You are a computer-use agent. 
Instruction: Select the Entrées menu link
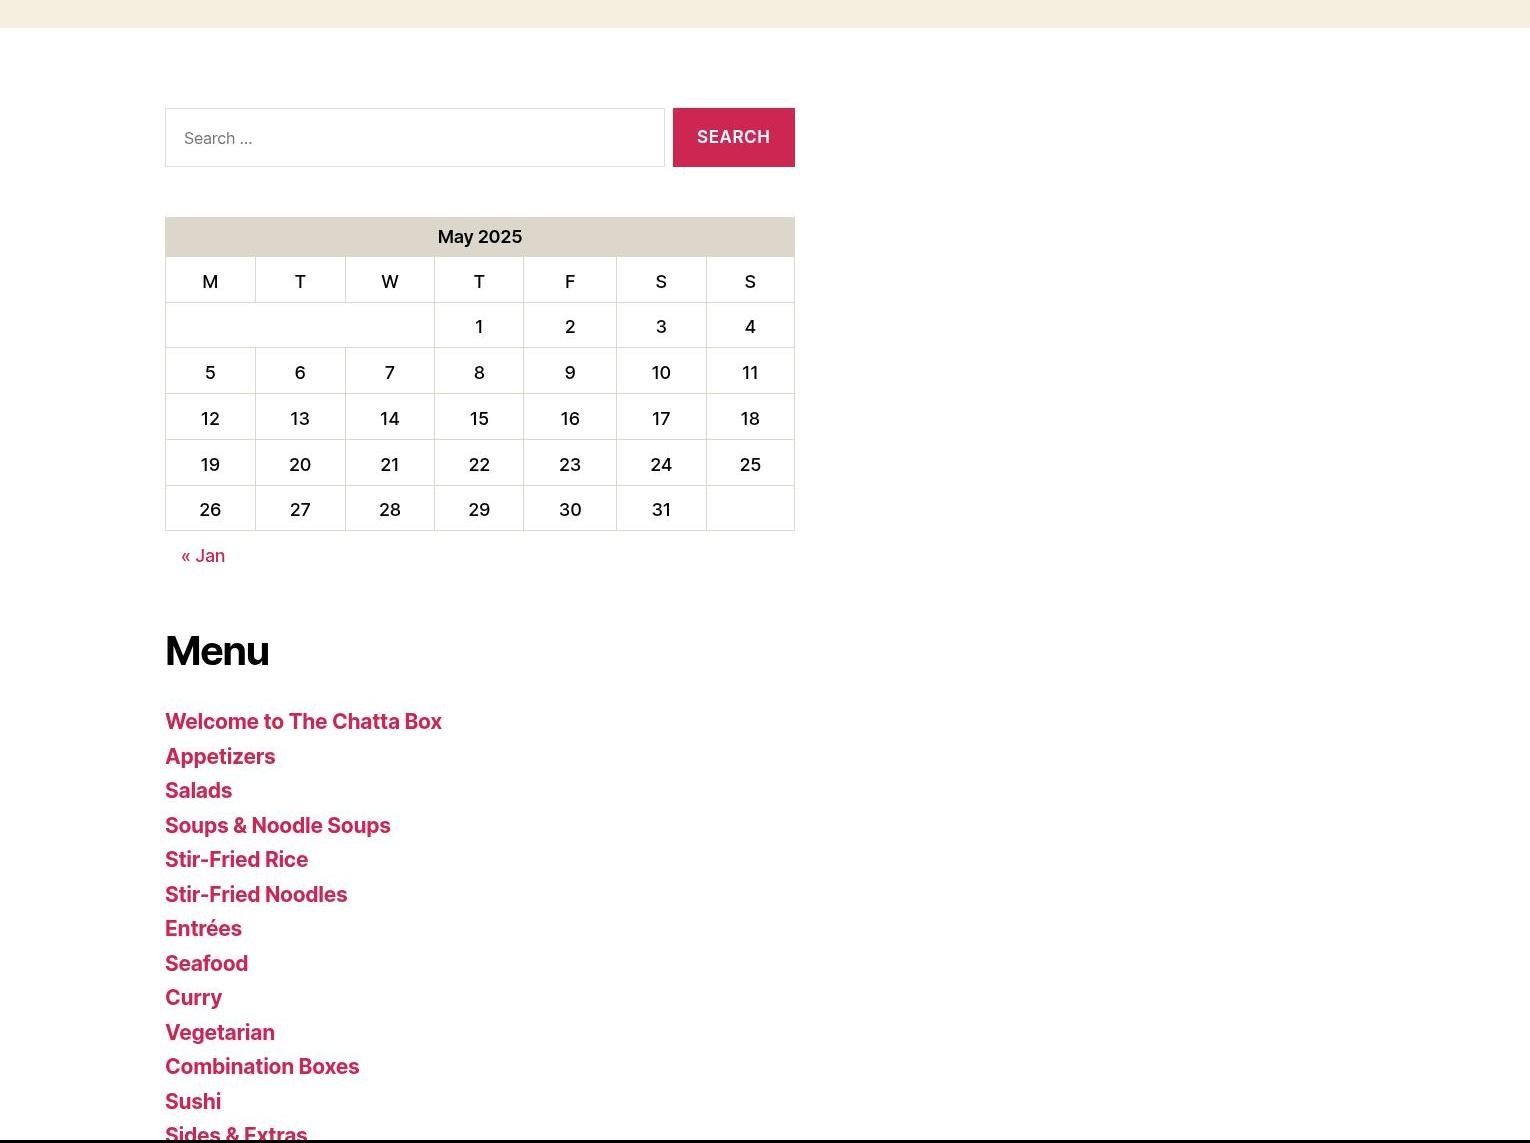click(203, 929)
